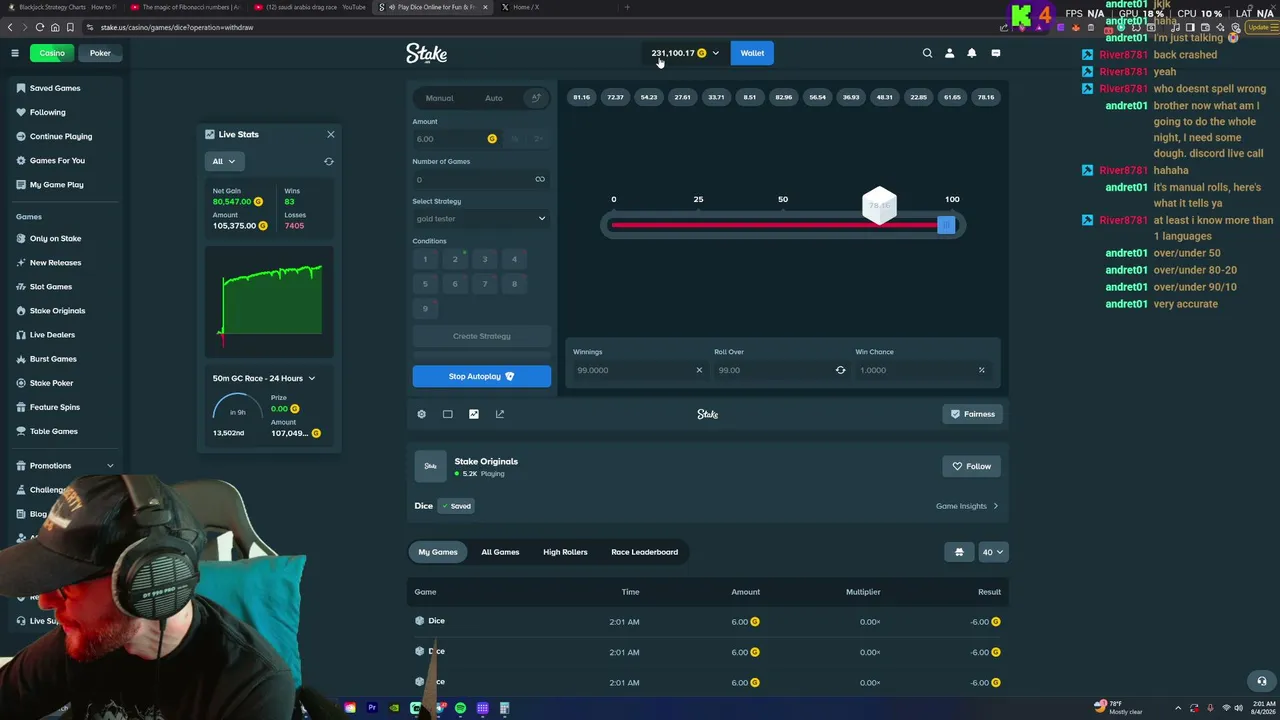Image resolution: width=1280 pixels, height=720 pixels.
Task: Open Continue Playing in sidebar
Action: tap(61, 136)
